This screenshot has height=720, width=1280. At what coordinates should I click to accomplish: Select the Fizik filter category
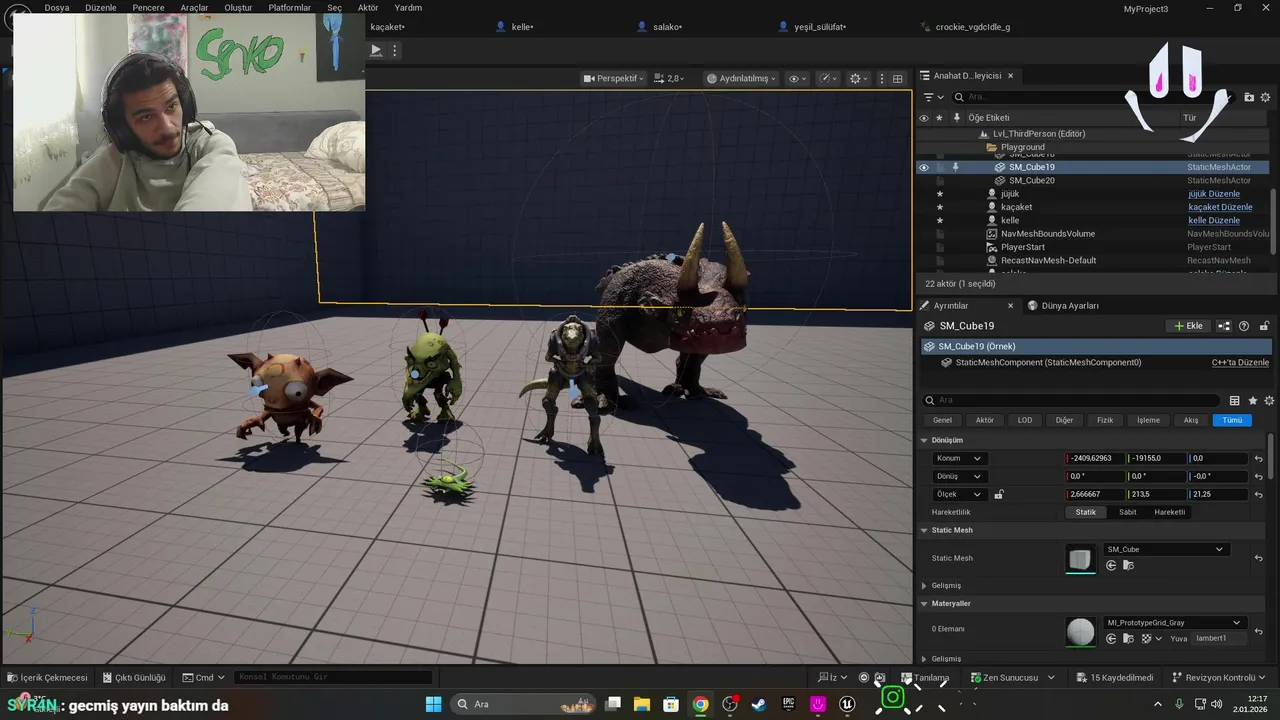click(x=1105, y=420)
